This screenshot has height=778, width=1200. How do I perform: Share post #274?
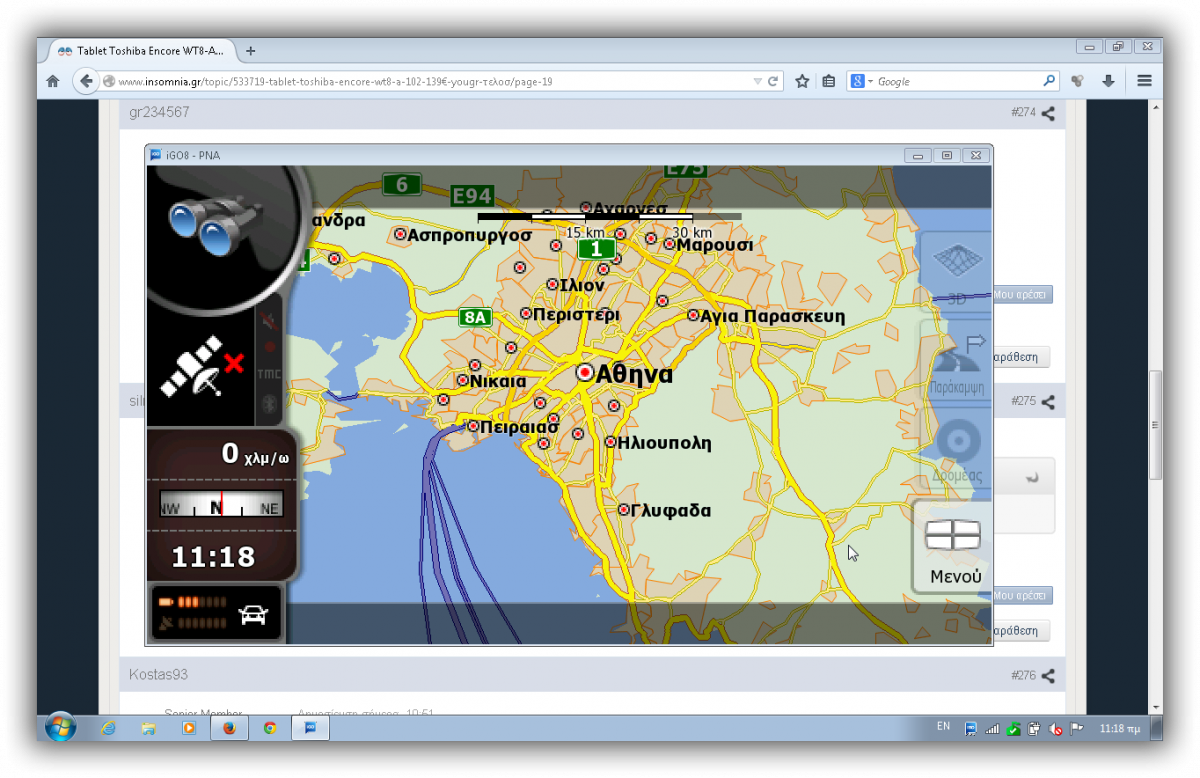1048,114
